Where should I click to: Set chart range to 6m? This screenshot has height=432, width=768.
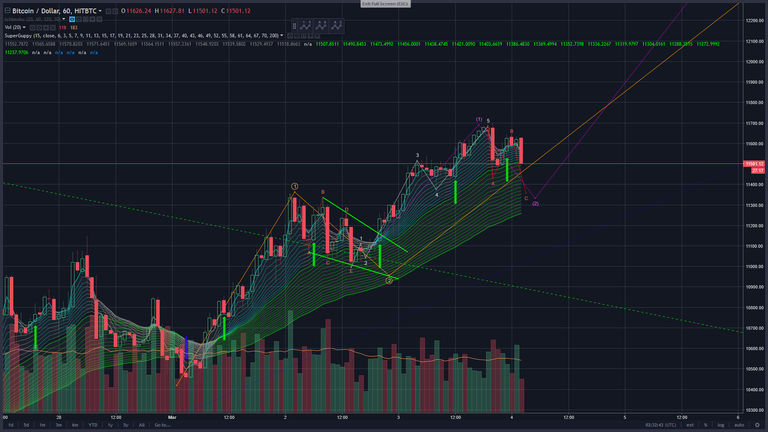point(75,425)
